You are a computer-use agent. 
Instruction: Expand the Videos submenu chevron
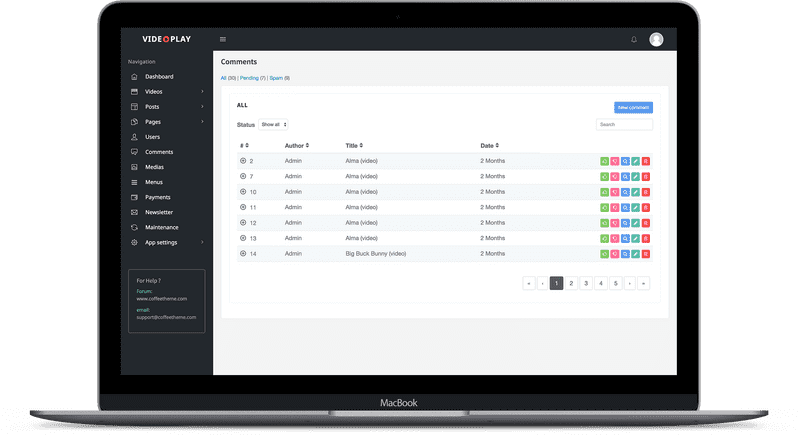pyautogui.click(x=202, y=92)
